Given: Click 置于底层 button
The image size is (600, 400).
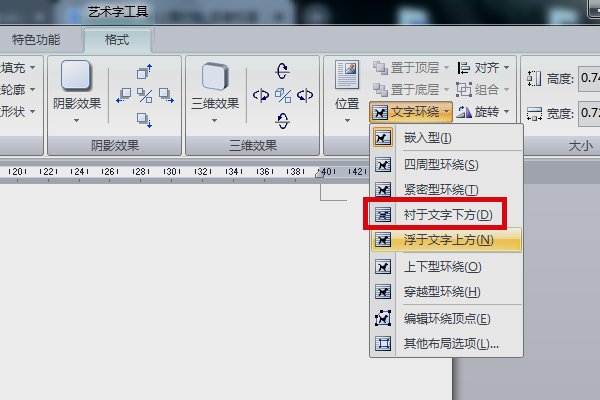Looking at the screenshot, I should [406, 90].
